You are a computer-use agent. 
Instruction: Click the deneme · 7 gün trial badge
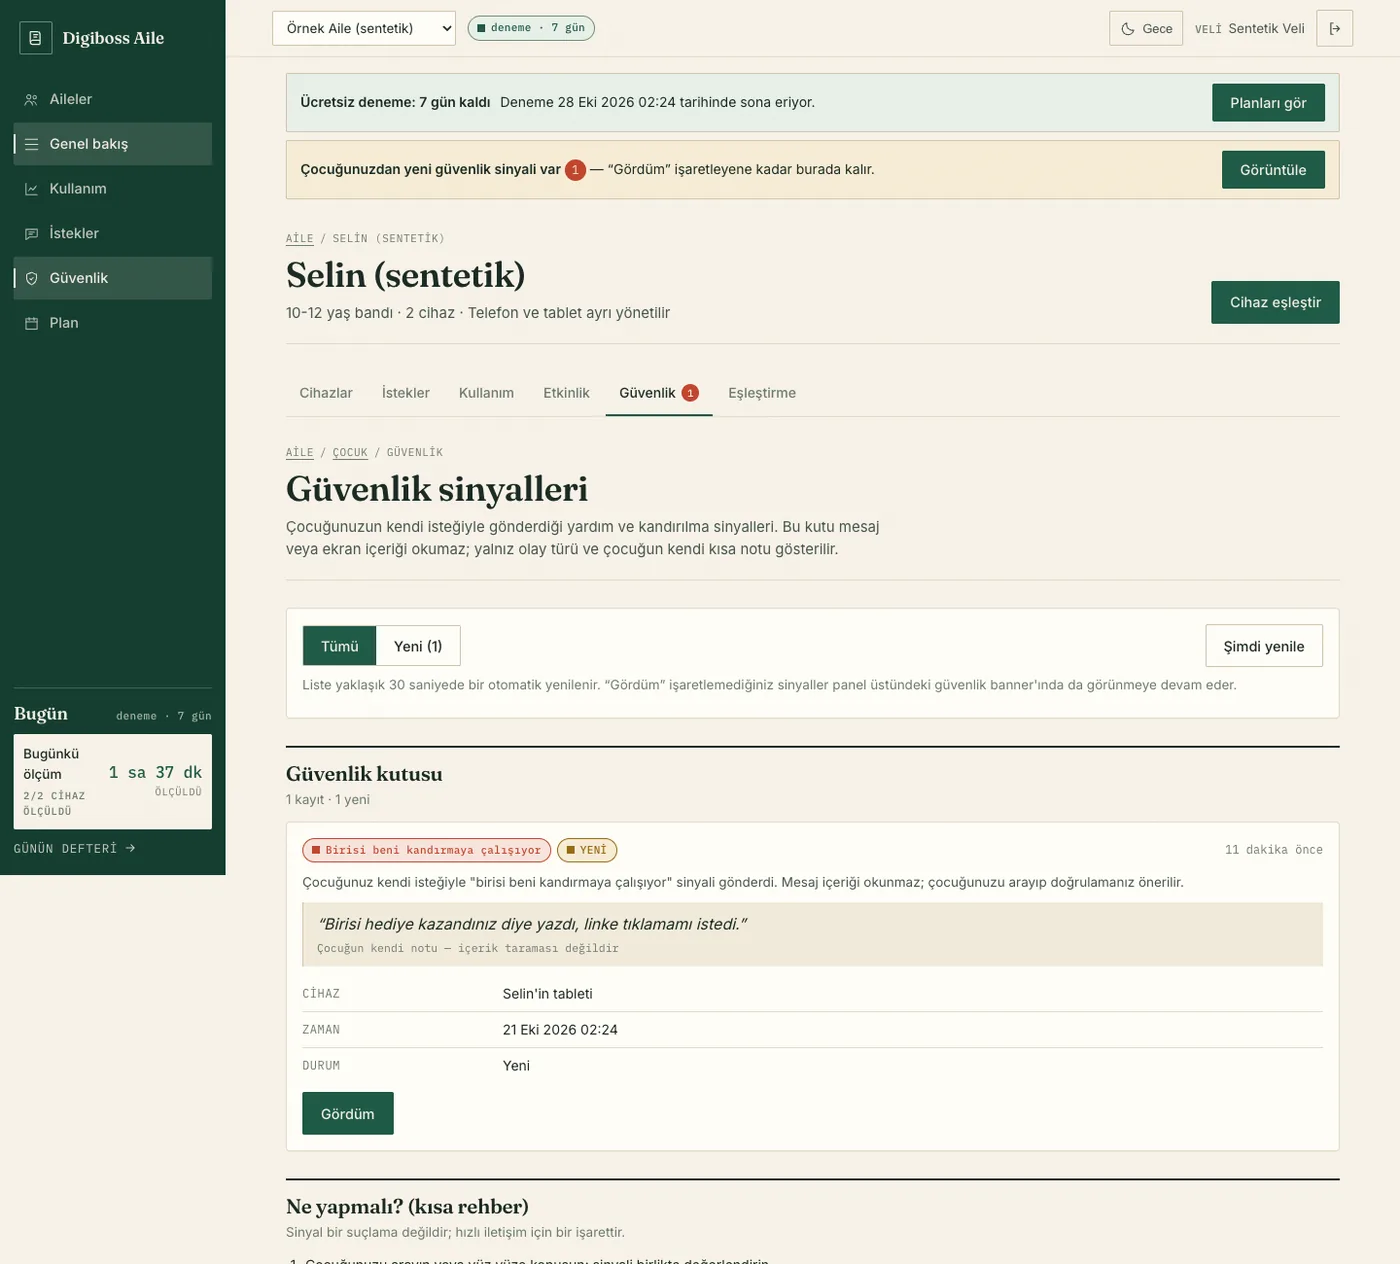531,28
